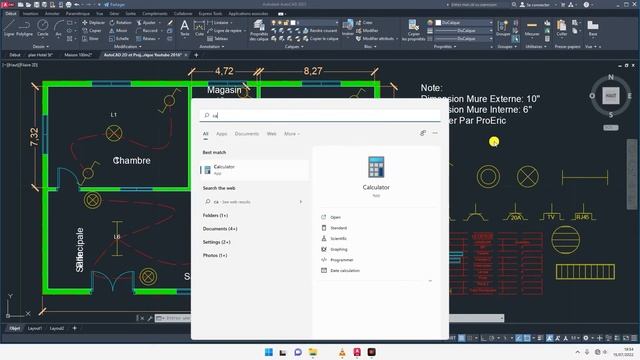Click Se connecter sign-in button
This screenshot has width=640, height=360.
coord(535,4)
